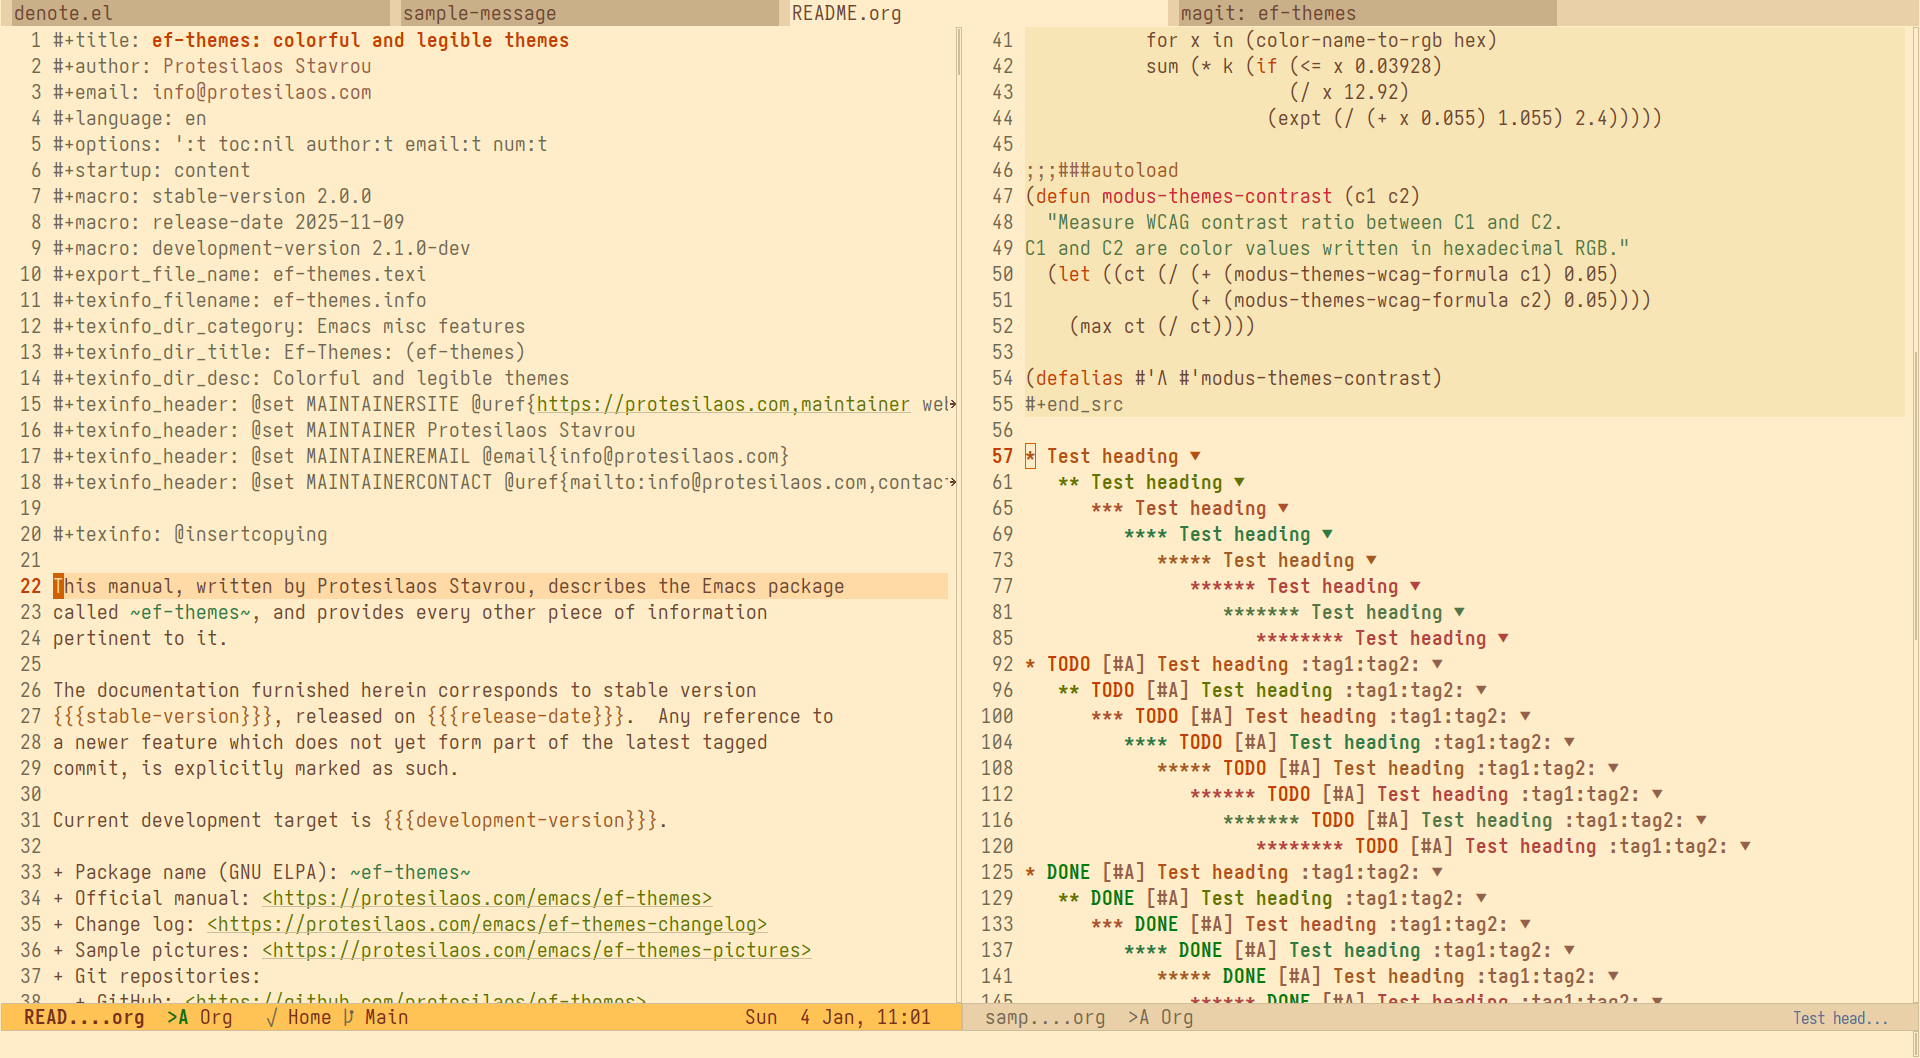This screenshot has height=1058, width=1920.
Task: Click the checkmark icon before Home
Action: coord(271,1017)
